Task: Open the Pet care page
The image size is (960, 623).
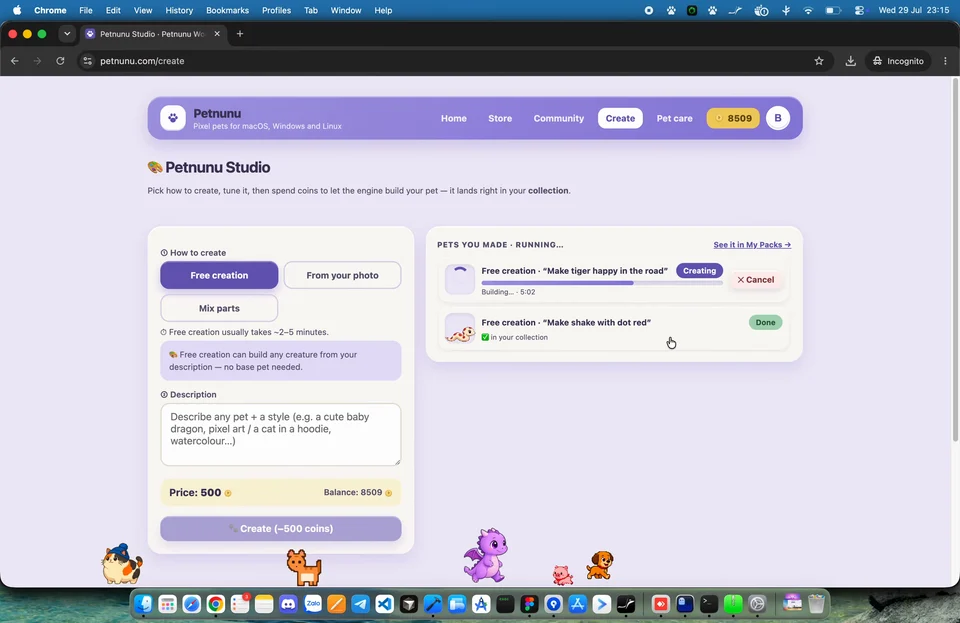Action: coord(674,118)
